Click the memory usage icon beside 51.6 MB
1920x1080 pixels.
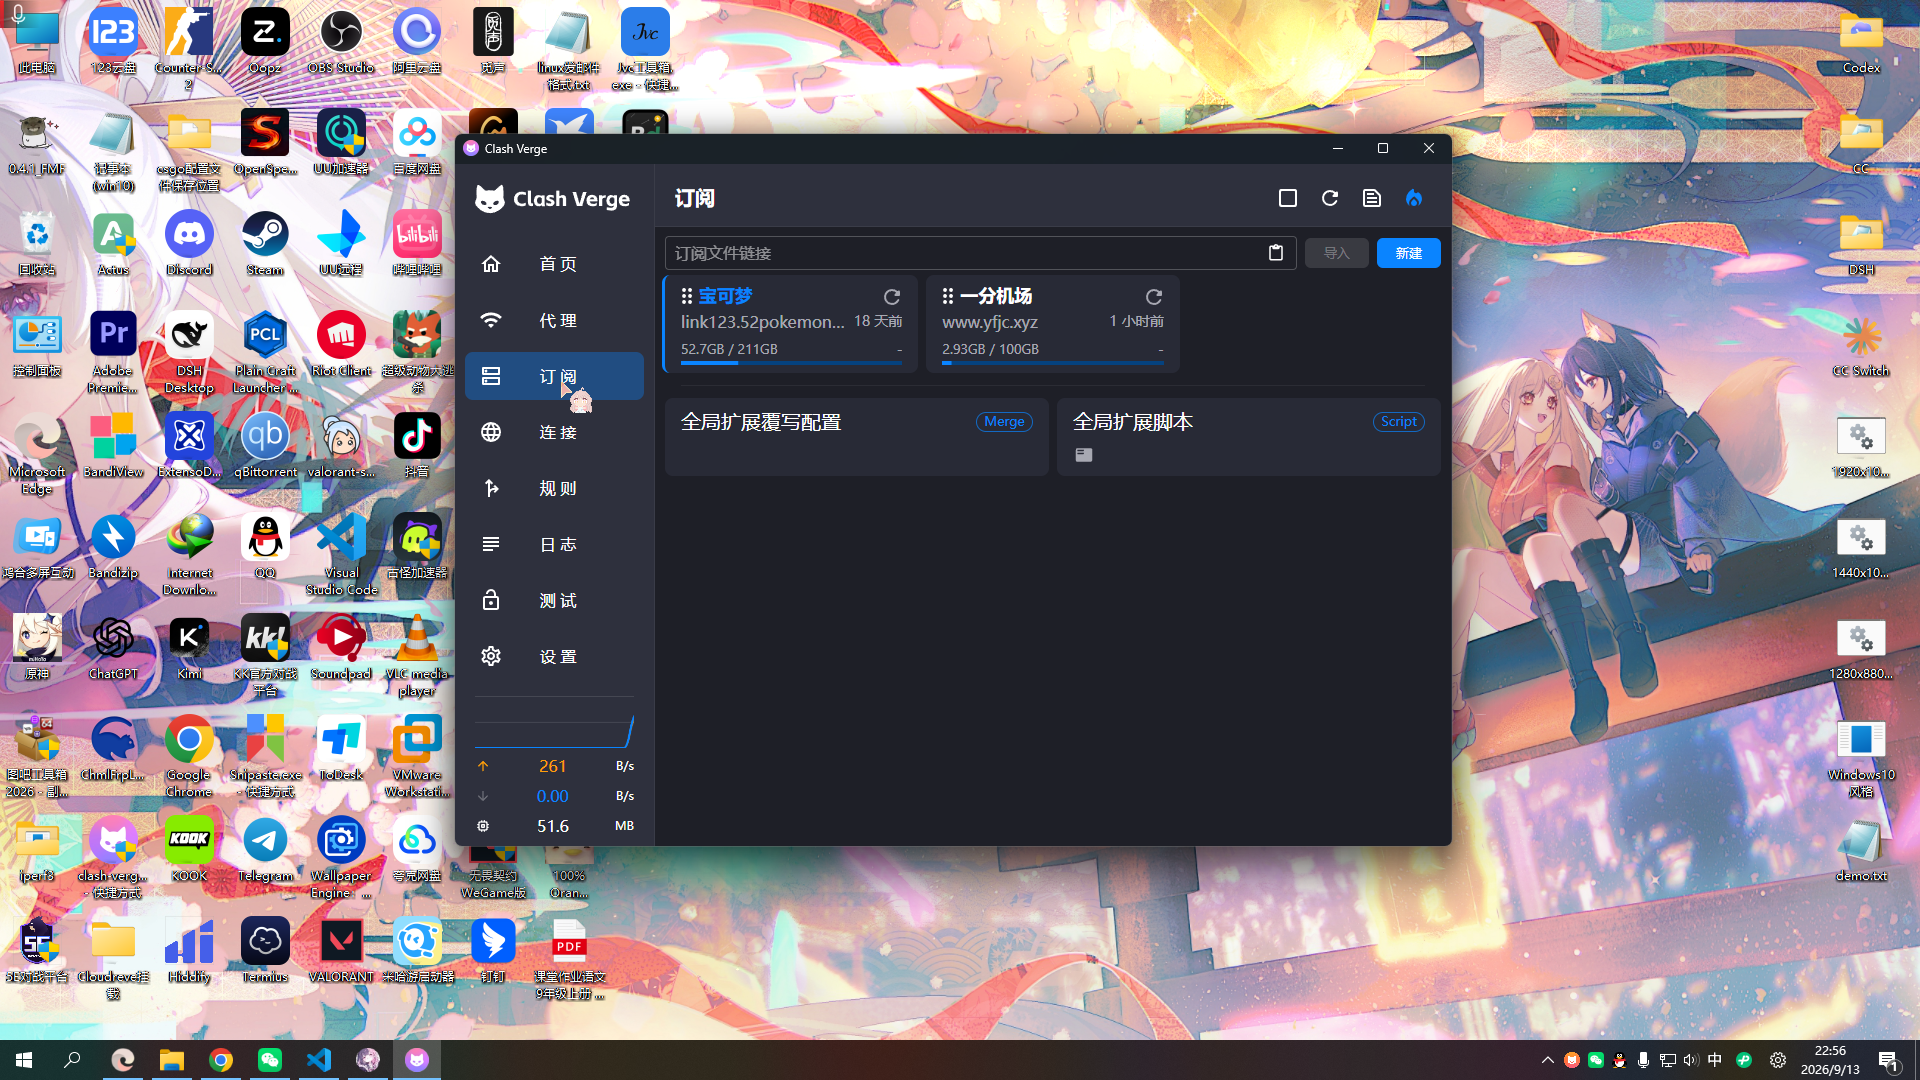(483, 826)
